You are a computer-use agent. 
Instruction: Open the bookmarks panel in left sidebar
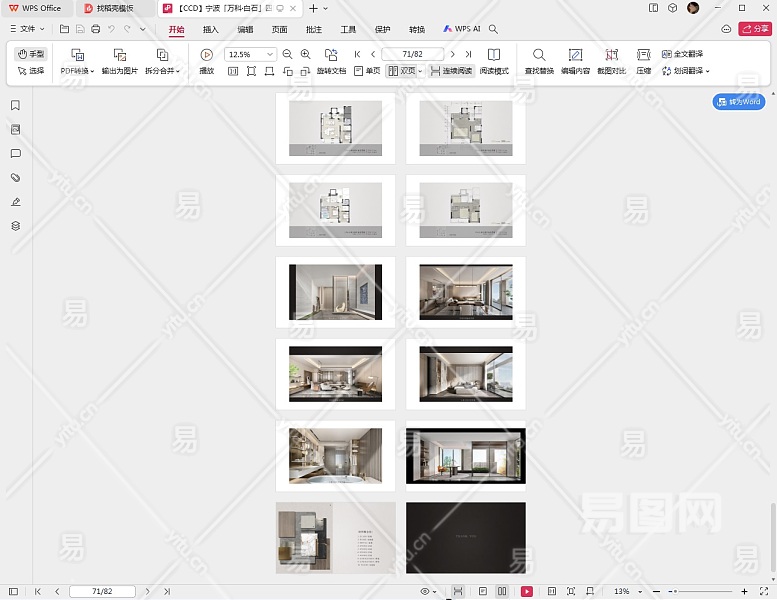15,105
